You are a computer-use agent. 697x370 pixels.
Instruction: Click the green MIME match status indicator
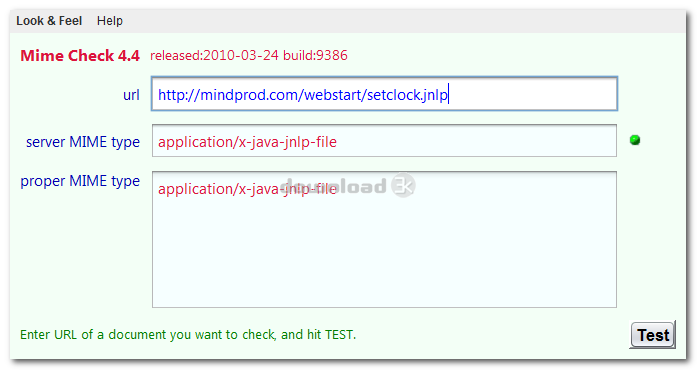coord(635,140)
